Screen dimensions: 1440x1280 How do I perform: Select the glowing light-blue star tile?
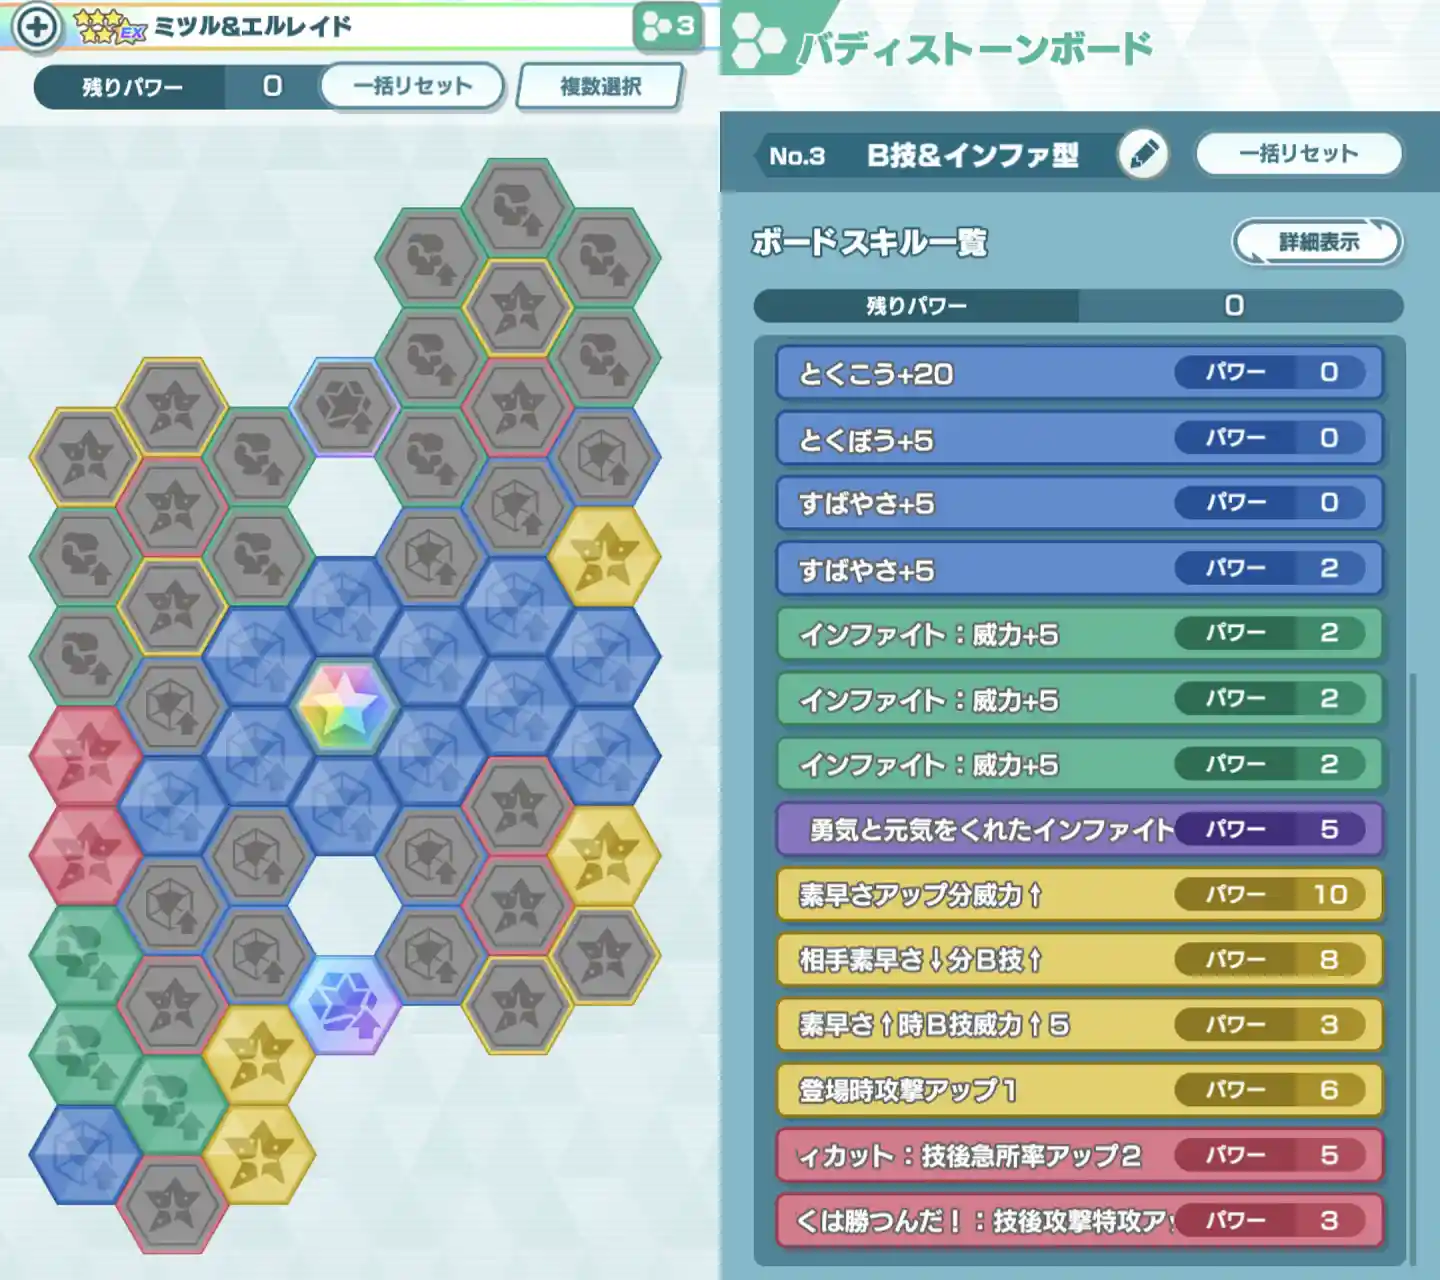click(x=345, y=1005)
